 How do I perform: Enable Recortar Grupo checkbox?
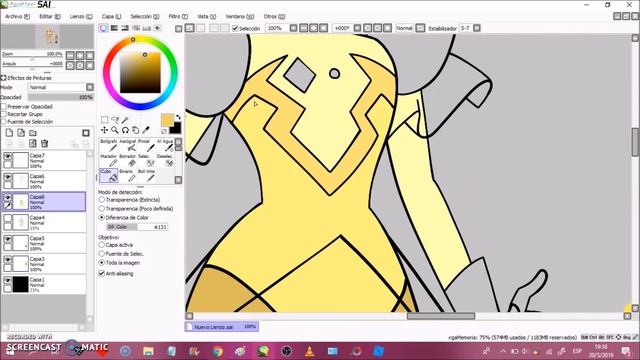[4, 114]
